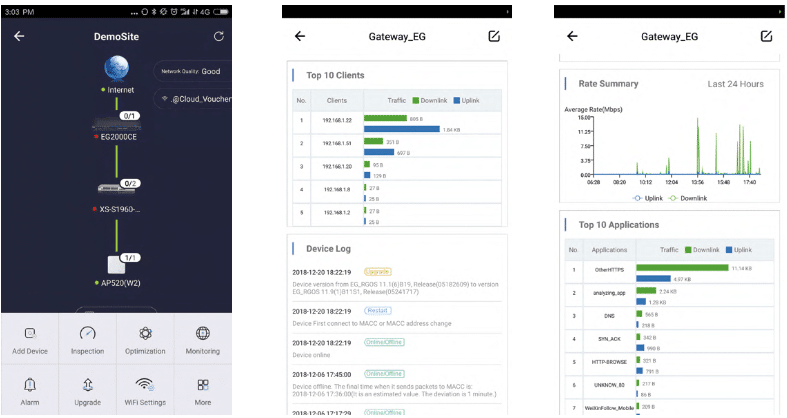Toggle Uplink series in Rate Summary chart

(x=648, y=198)
